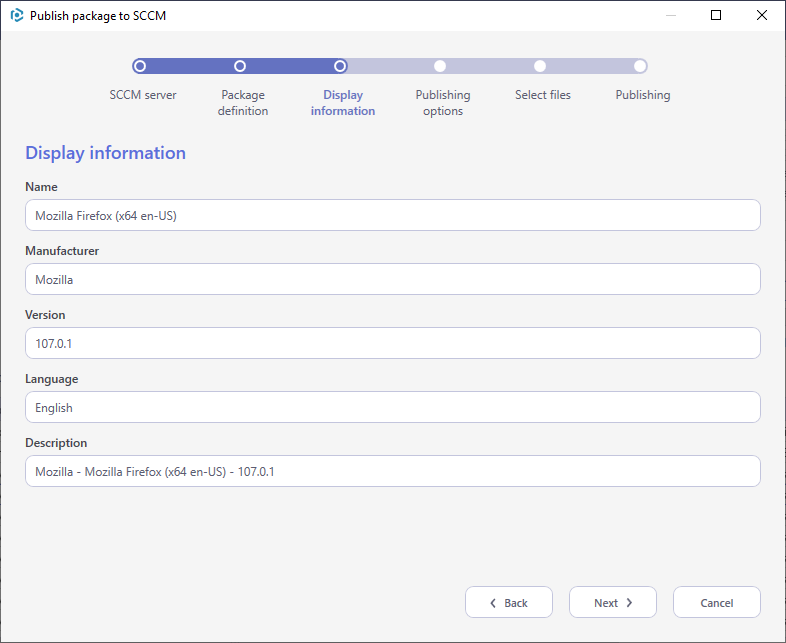Image resolution: width=786 pixels, height=643 pixels.
Task: Jump to the Publishing options step circle
Action: coord(440,66)
